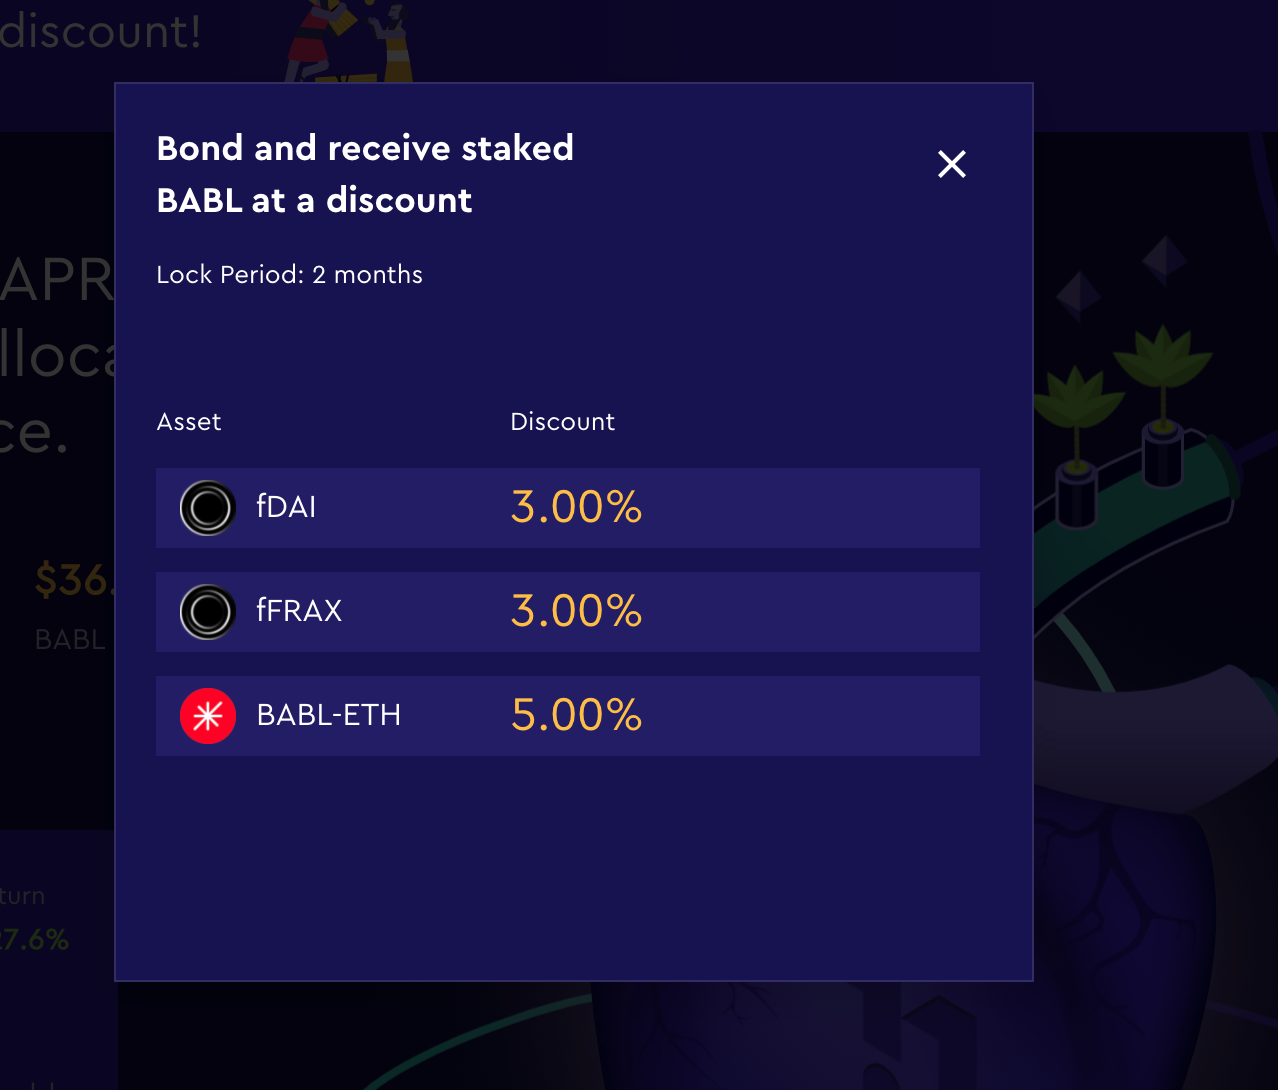
Task: Select the BABL-ETH asset label
Action: (329, 715)
